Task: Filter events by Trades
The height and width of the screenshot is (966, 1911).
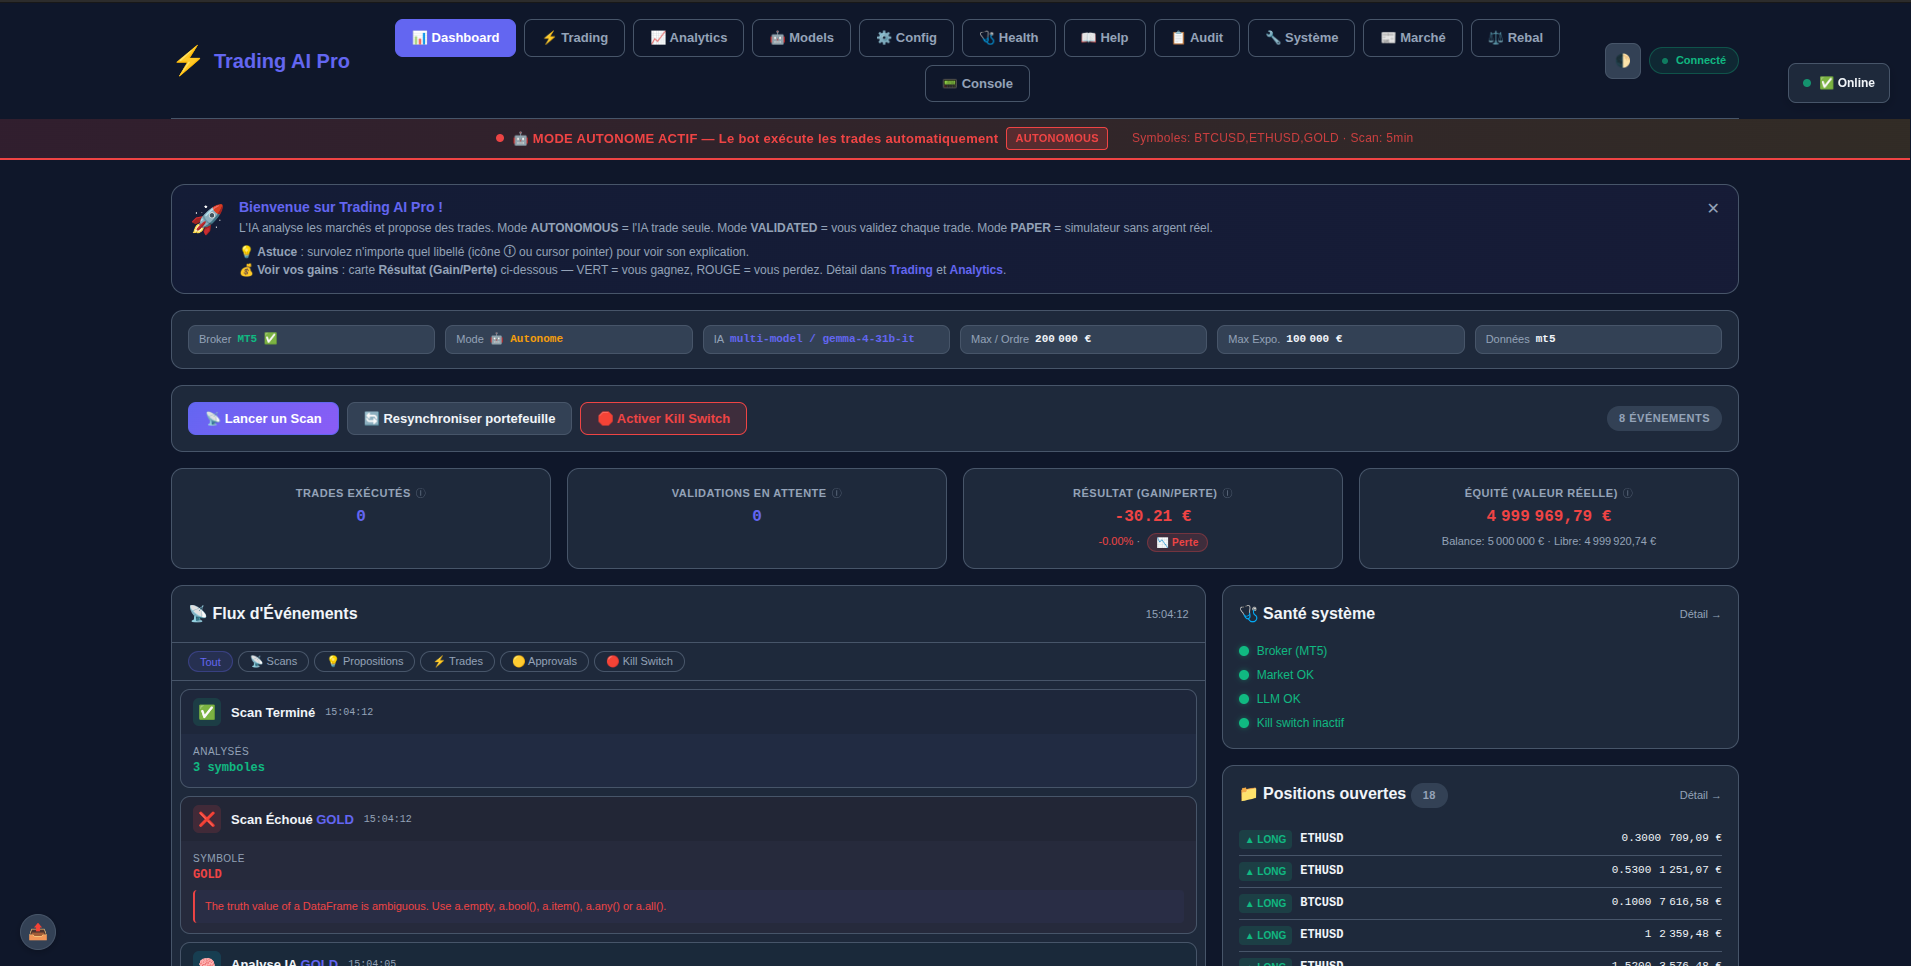Action: [x=457, y=662]
